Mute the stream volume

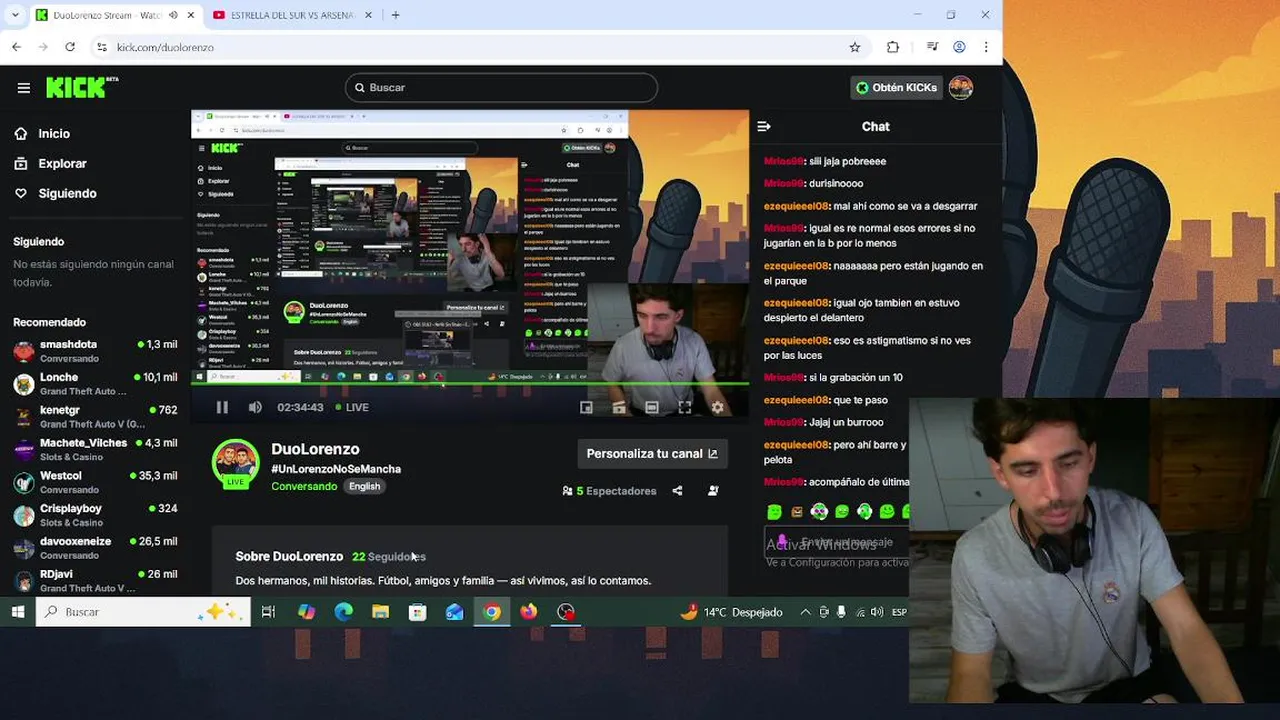(255, 407)
